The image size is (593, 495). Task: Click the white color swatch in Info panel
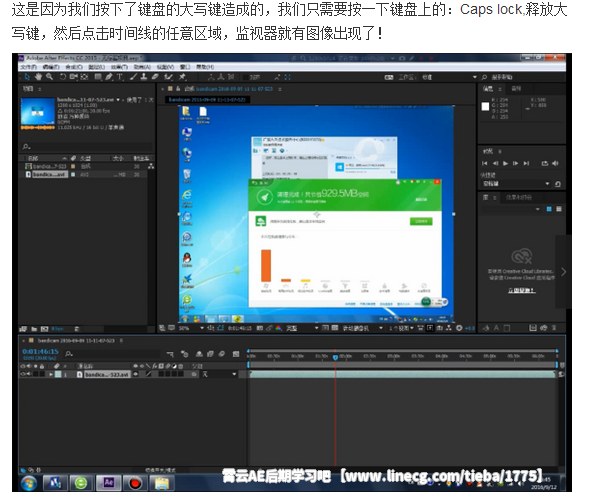(x=485, y=107)
